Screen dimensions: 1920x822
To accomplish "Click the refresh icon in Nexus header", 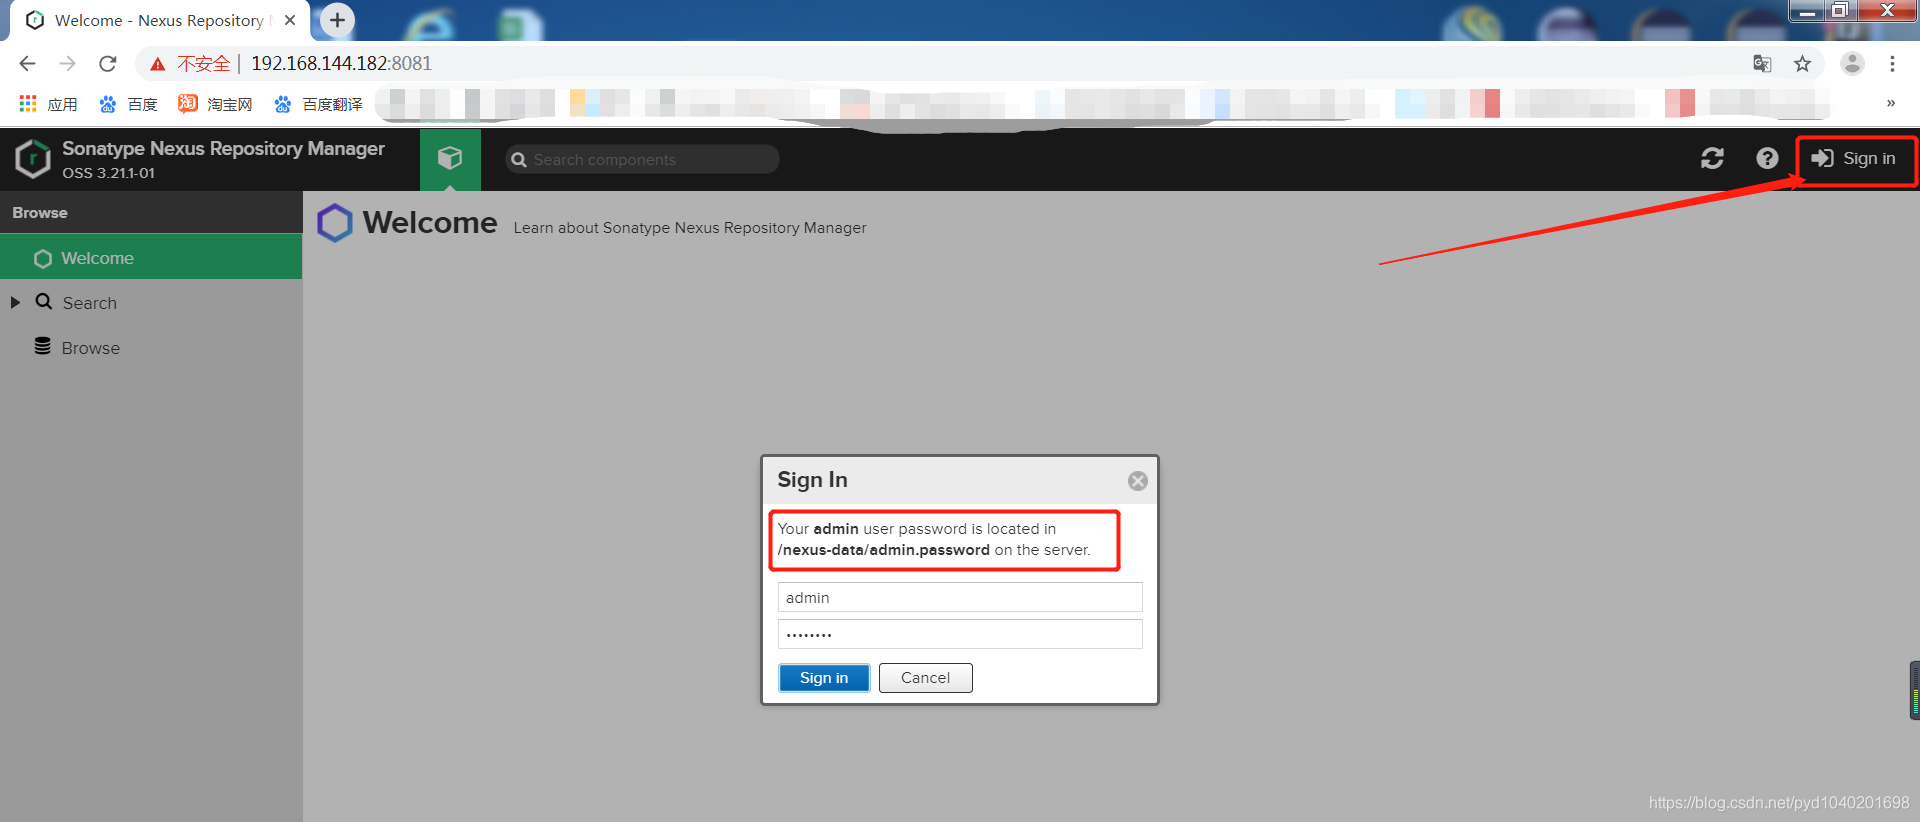I will tap(1712, 158).
